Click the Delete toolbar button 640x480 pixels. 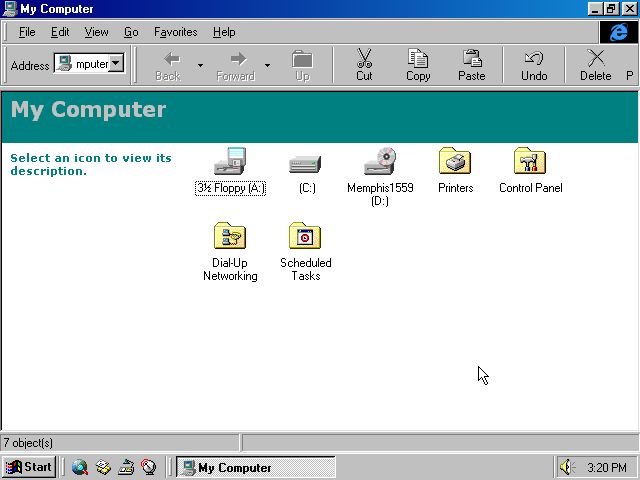[x=596, y=65]
